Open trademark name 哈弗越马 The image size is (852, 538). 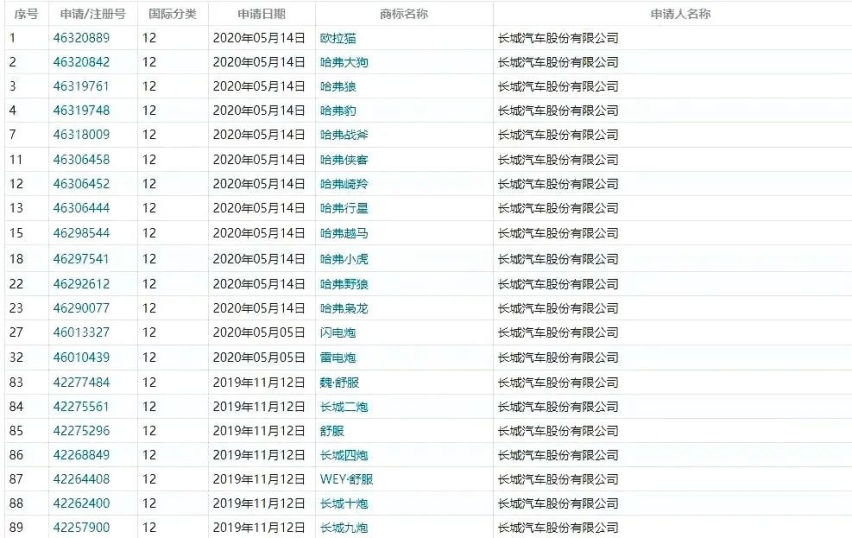tap(344, 233)
